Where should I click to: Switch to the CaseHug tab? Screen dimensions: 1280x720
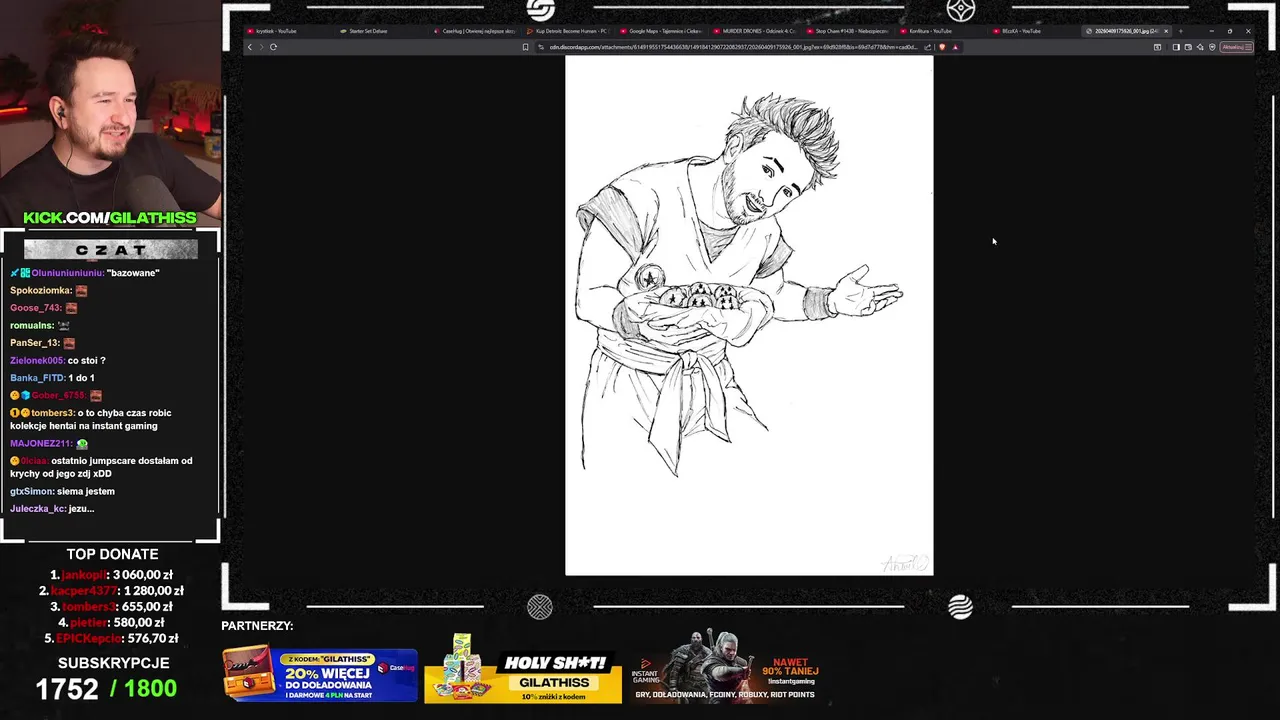tap(475, 31)
